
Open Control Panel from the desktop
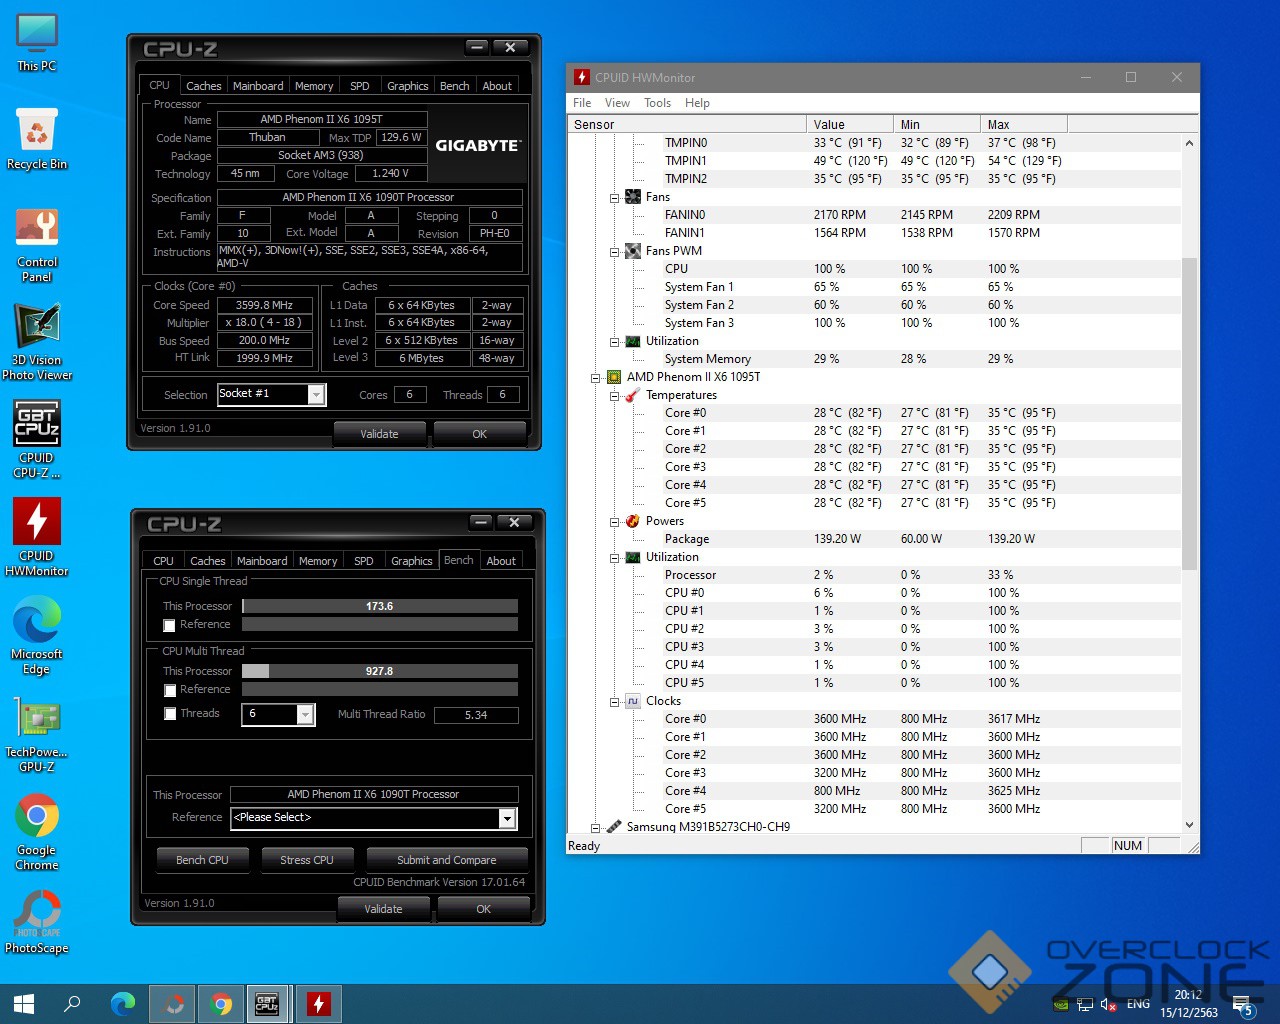(37, 229)
